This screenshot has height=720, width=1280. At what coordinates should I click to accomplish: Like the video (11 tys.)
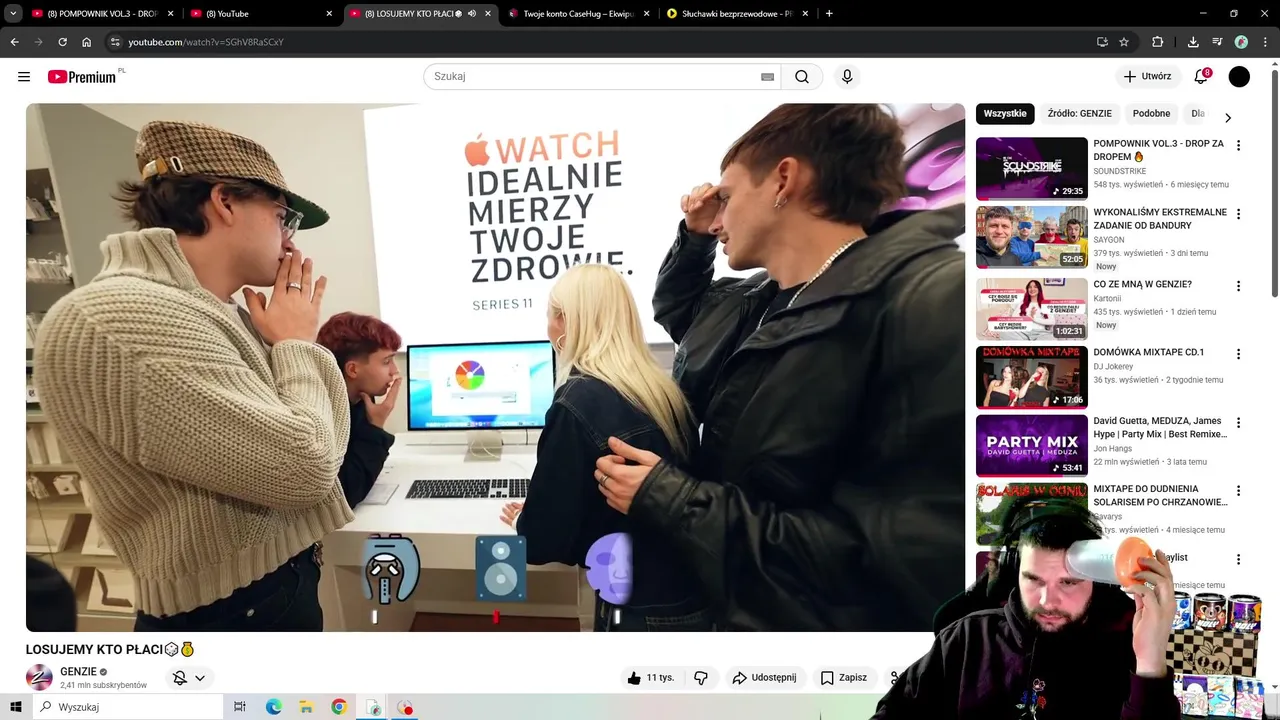pyautogui.click(x=650, y=677)
